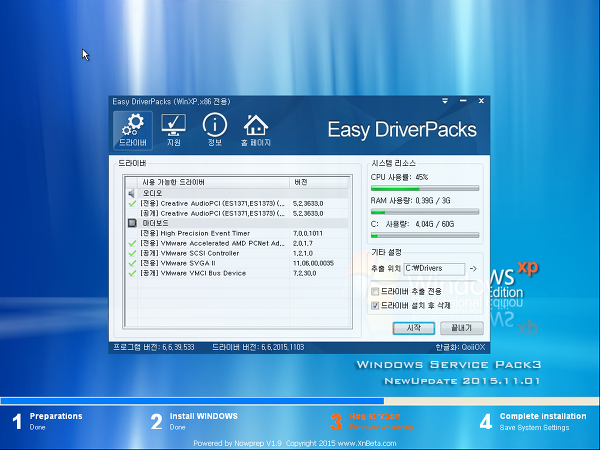Image resolution: width=600 pixels, height=450 pixels.
Task: Click the 오디오 category row label
Action: pos(152,193)
